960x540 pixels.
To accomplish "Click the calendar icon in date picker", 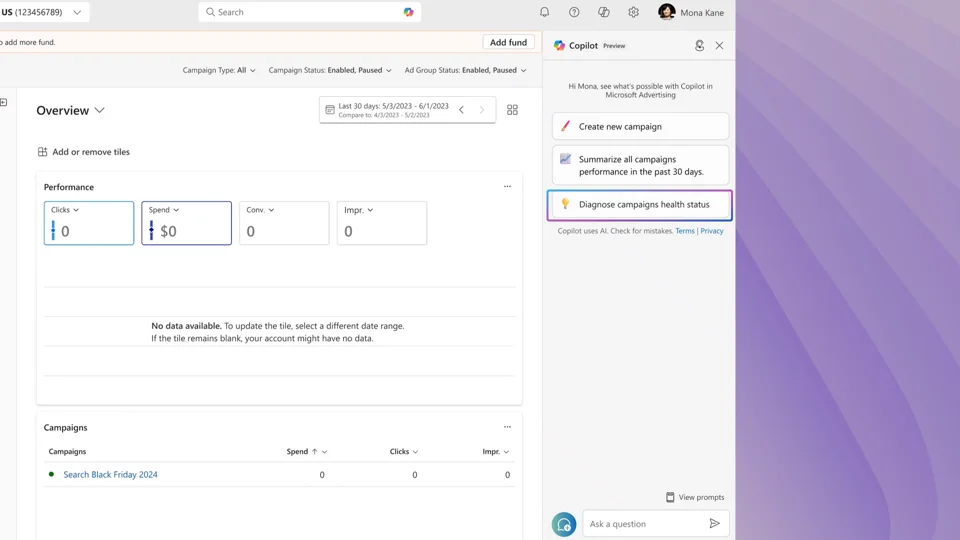I will (x=330, y=110).
